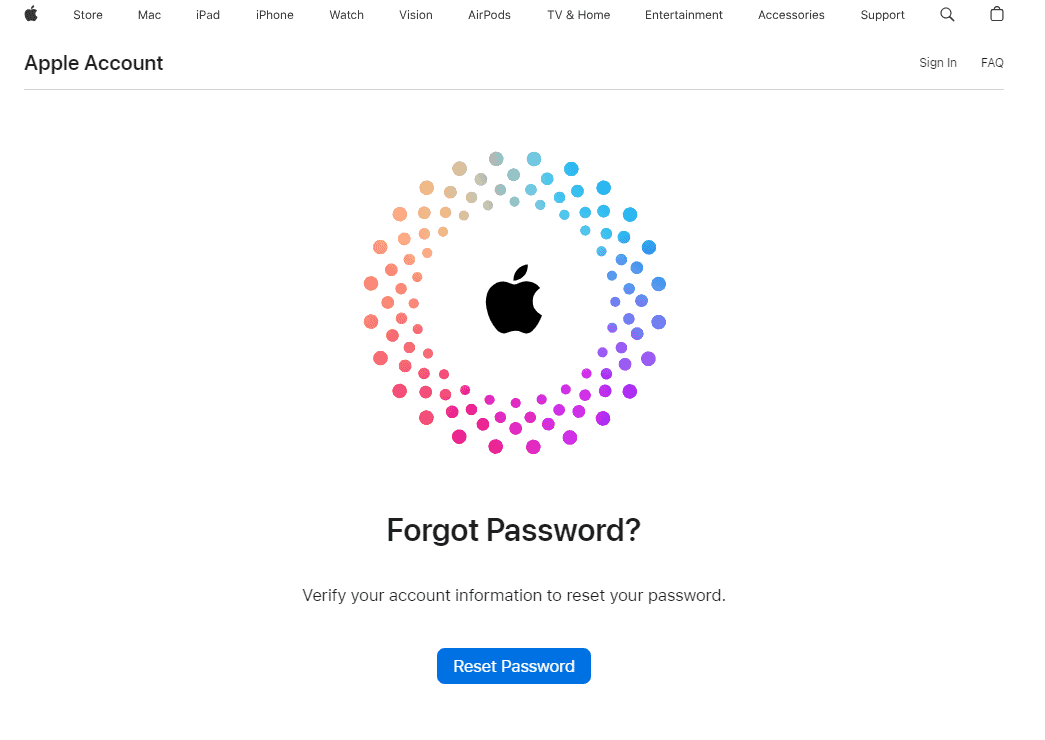Open the Entertainment menu

click(684, 15)
